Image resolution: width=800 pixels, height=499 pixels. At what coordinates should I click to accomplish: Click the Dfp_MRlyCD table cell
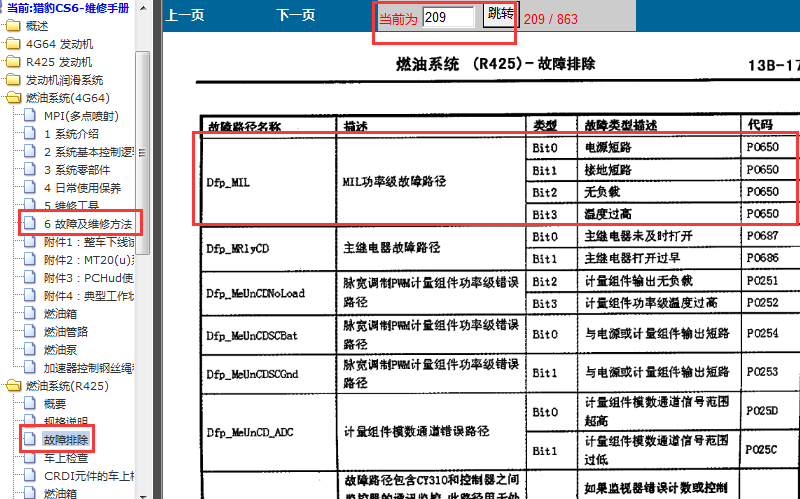tap(269, 248)
